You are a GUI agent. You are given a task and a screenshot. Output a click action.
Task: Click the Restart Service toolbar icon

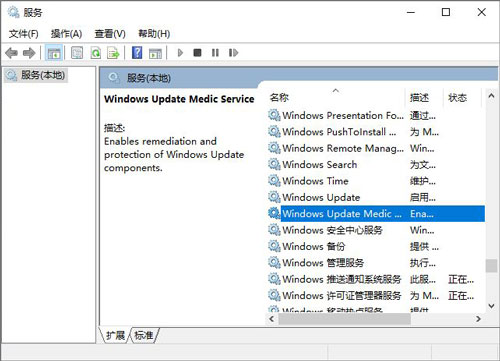click(233, 53)
